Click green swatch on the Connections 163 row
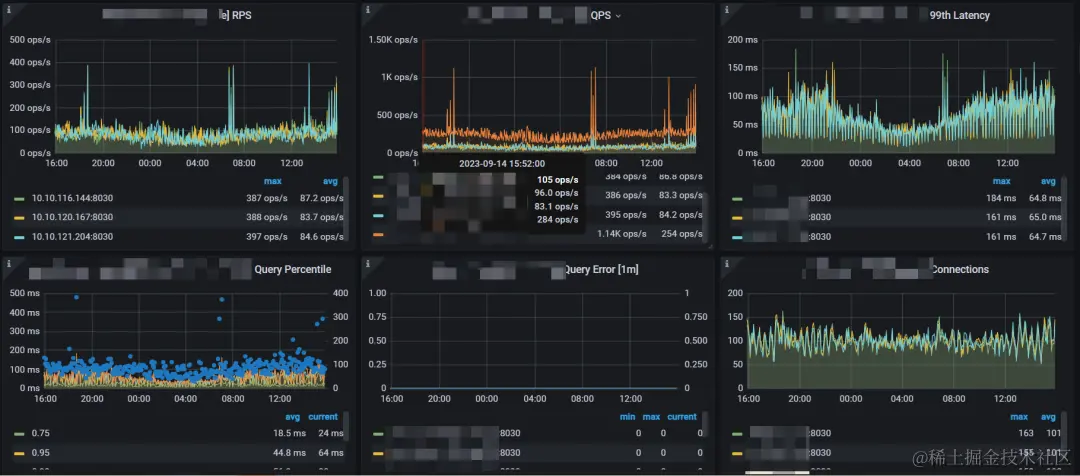This screenshot has width=1080, height=476. (x=738, y=434)
